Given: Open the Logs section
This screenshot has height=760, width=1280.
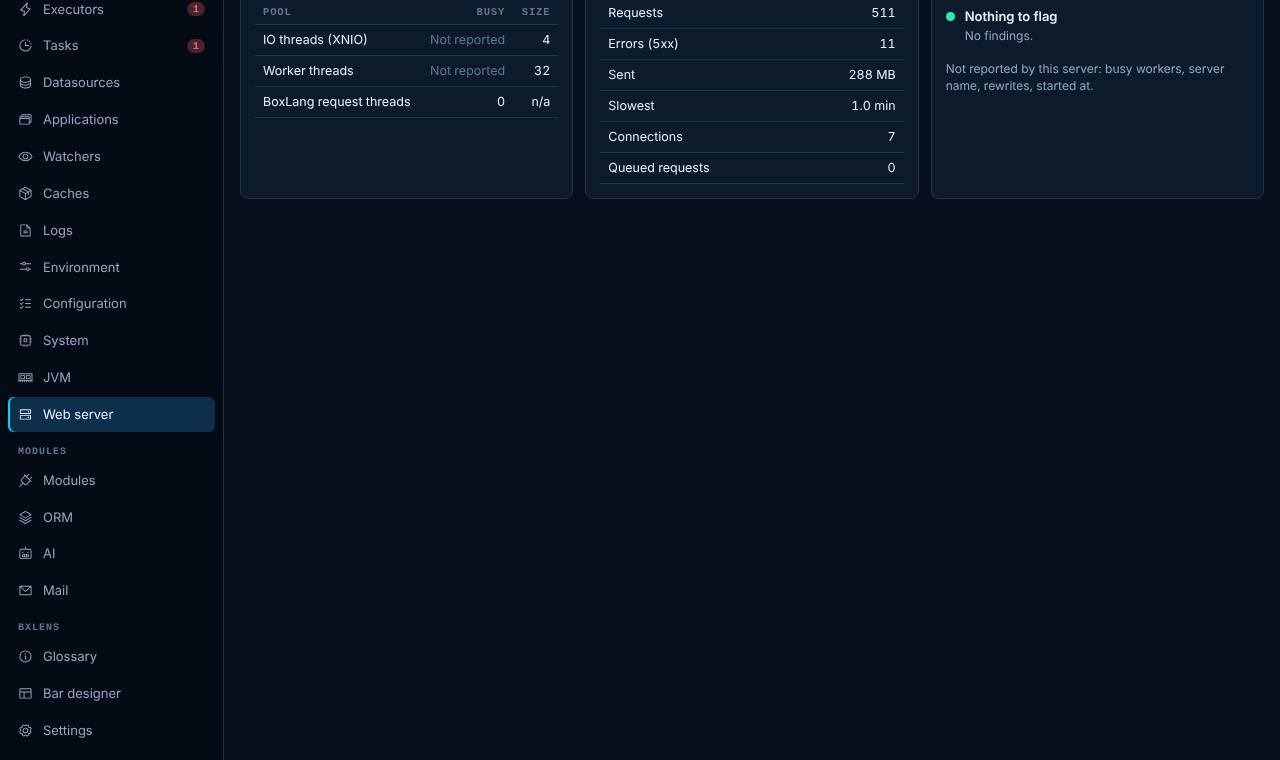Looking at the screenshot, I should point(111,231).
